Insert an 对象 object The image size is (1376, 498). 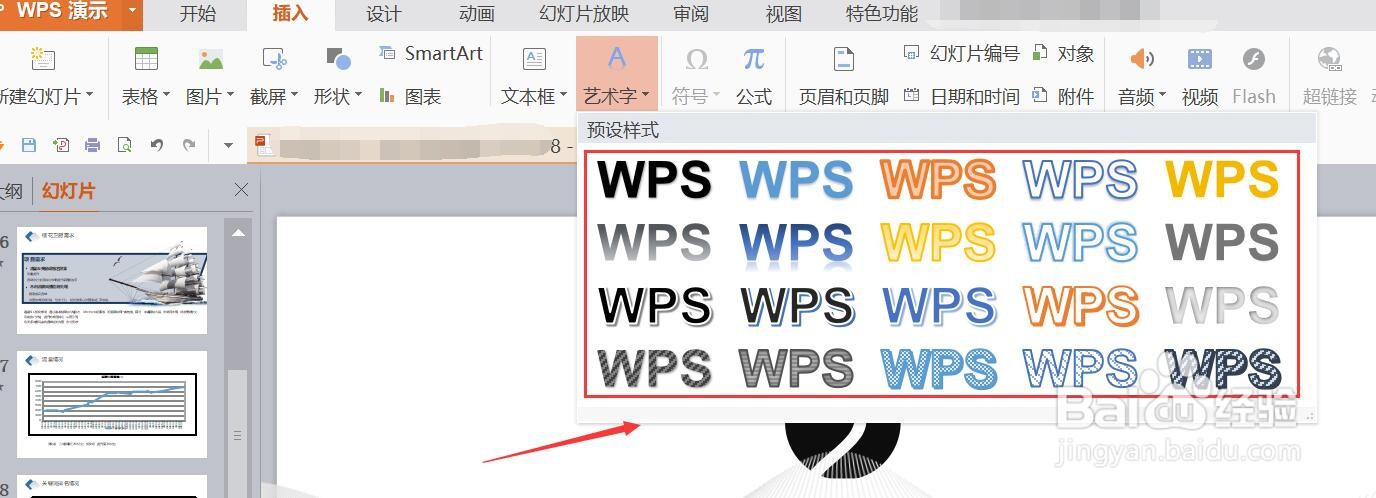pos(1064,53)
